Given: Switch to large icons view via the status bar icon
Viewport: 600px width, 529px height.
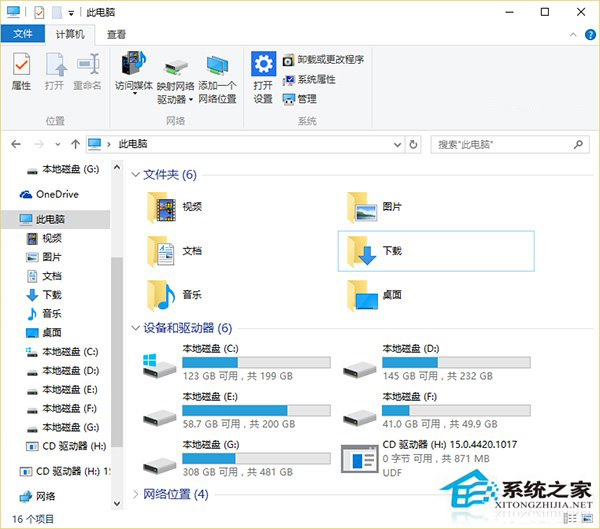Looking at the screenshot, I should coord(587,519).
